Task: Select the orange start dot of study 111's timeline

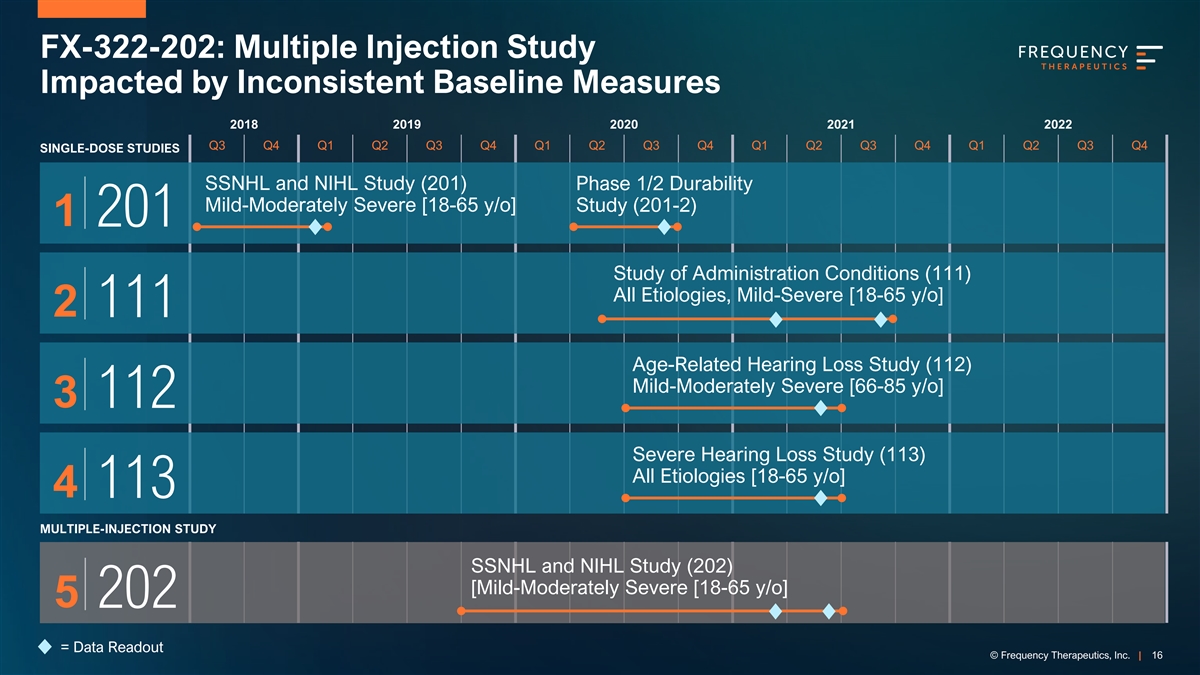Action: pos(602,319)
